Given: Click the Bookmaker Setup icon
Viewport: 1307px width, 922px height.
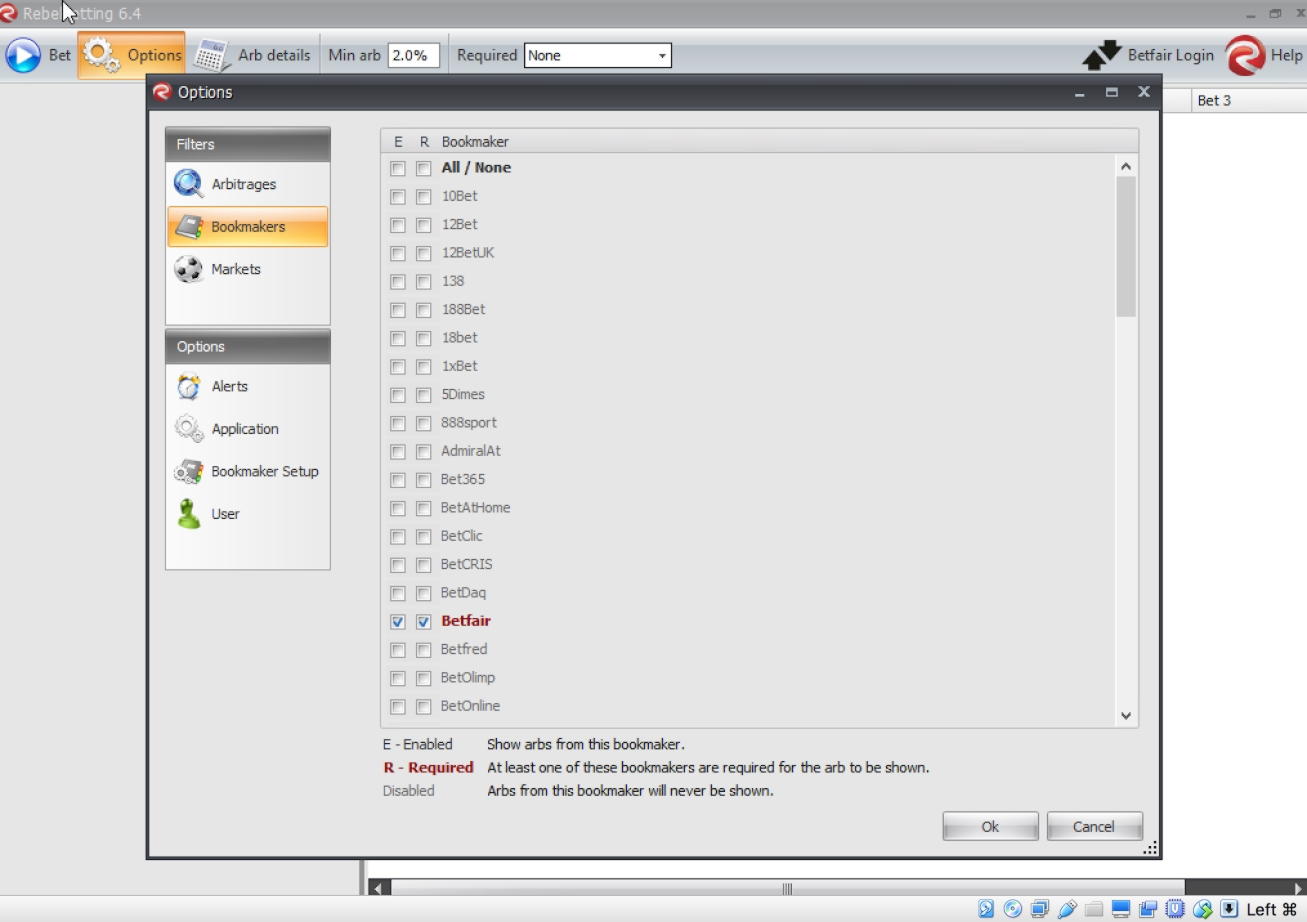Looking at the screenshot, I should tap(189, 471).
